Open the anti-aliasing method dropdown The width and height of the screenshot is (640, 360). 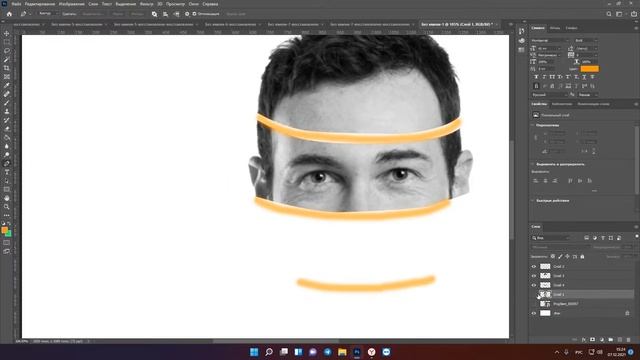589,95
